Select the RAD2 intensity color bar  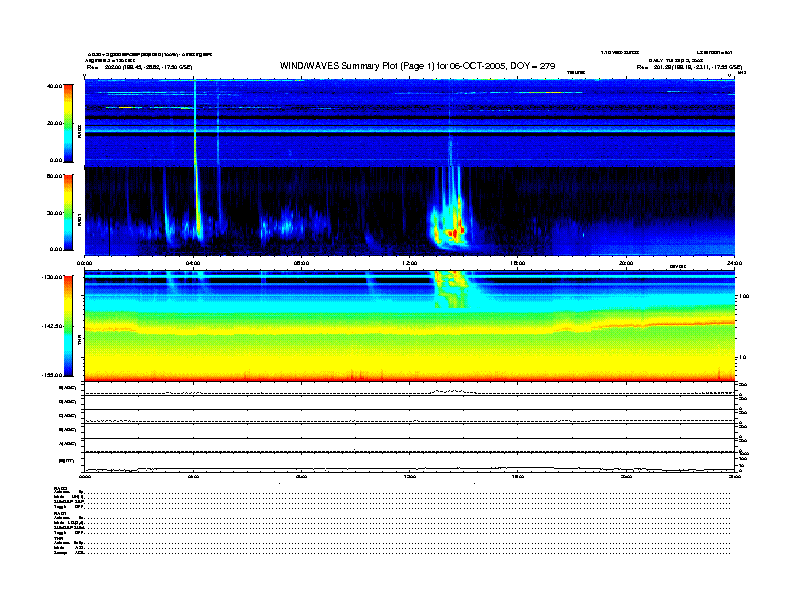coord(68,123)
